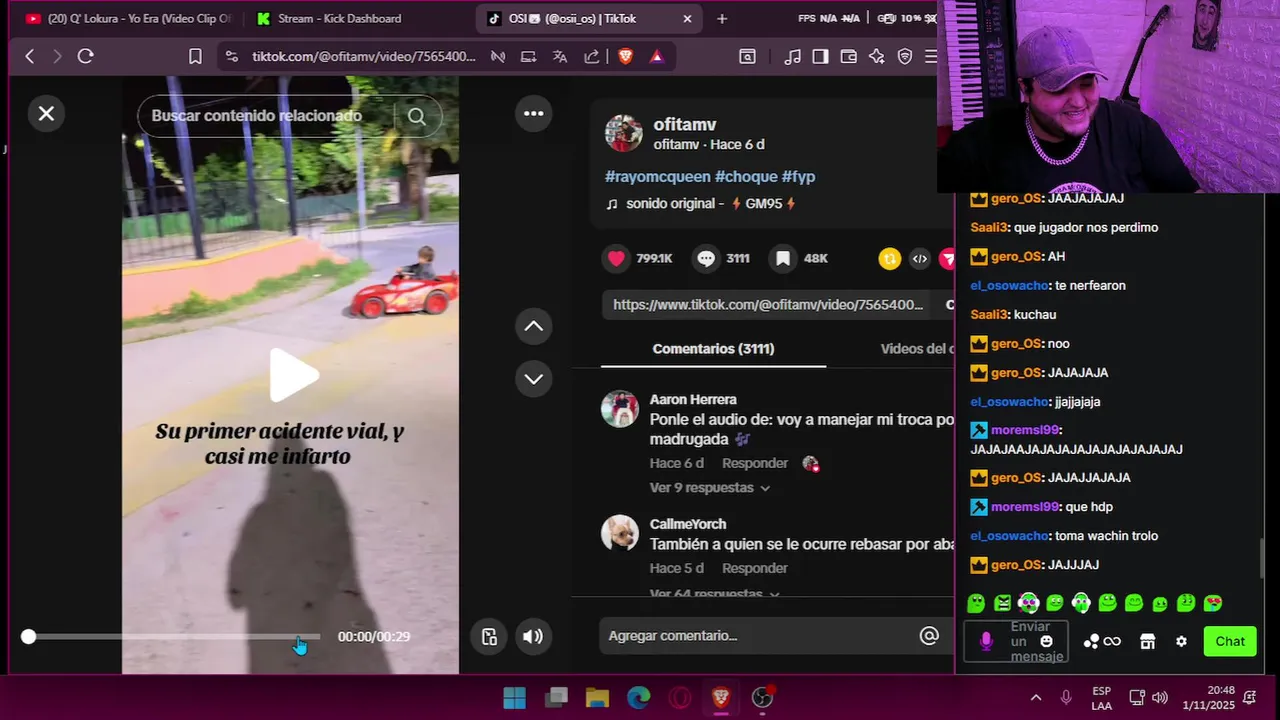Go to next video with down chevron
1280x720 pixels.
[x=534, y=379]
